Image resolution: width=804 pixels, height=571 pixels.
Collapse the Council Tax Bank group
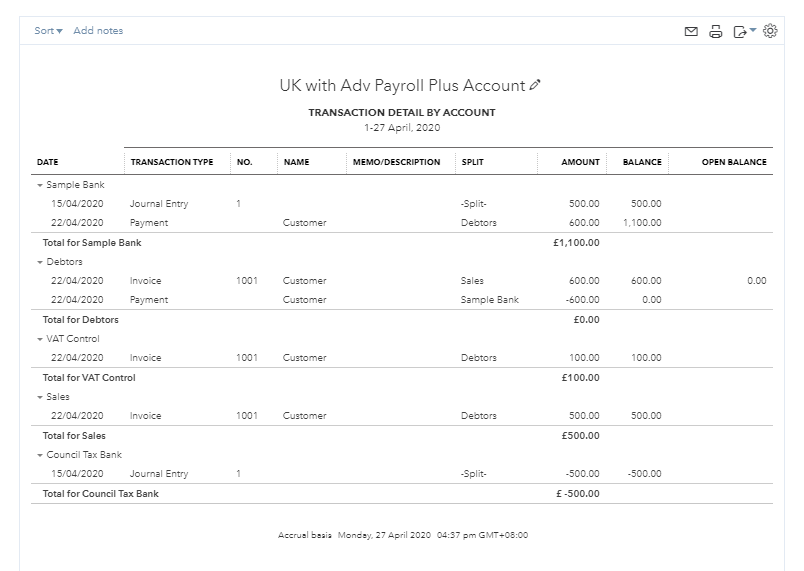41,455
